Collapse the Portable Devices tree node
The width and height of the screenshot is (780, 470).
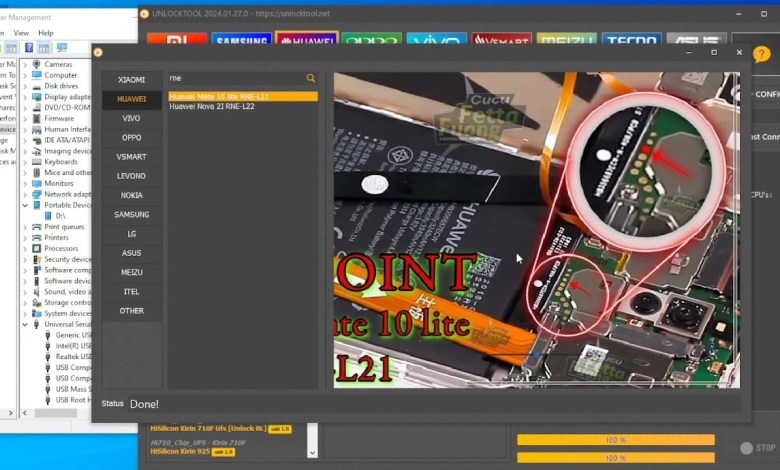(x=26, y=205)
